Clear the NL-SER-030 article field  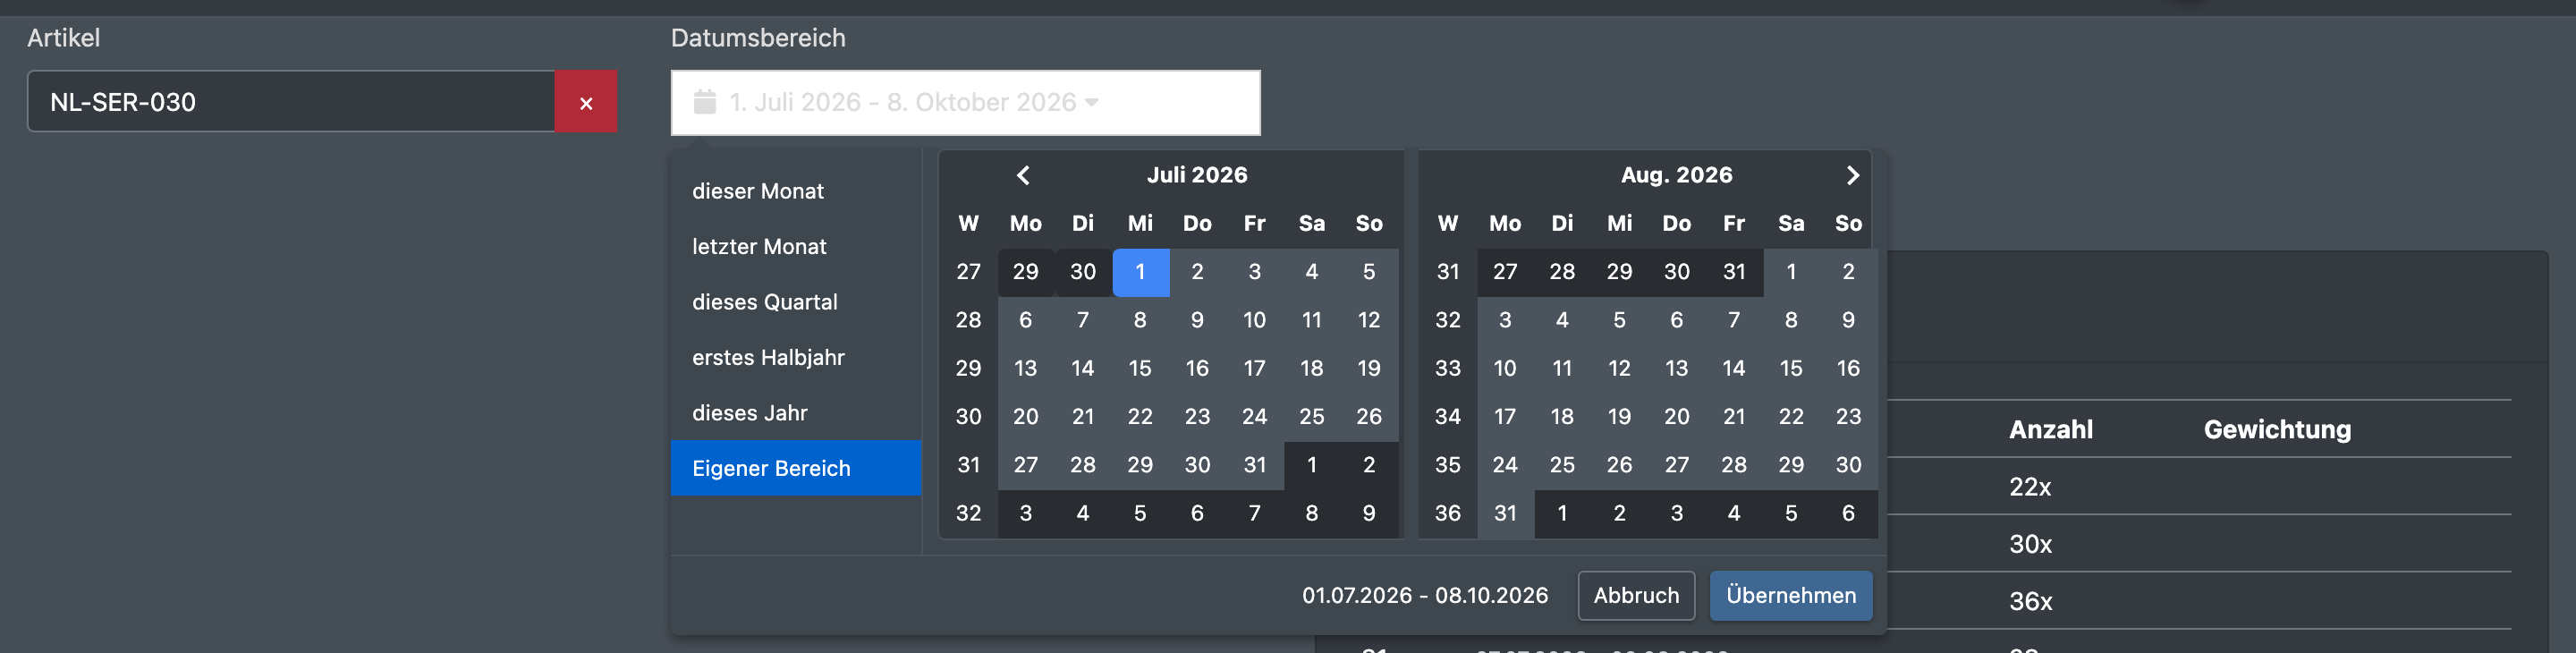(x=586, y=102)
